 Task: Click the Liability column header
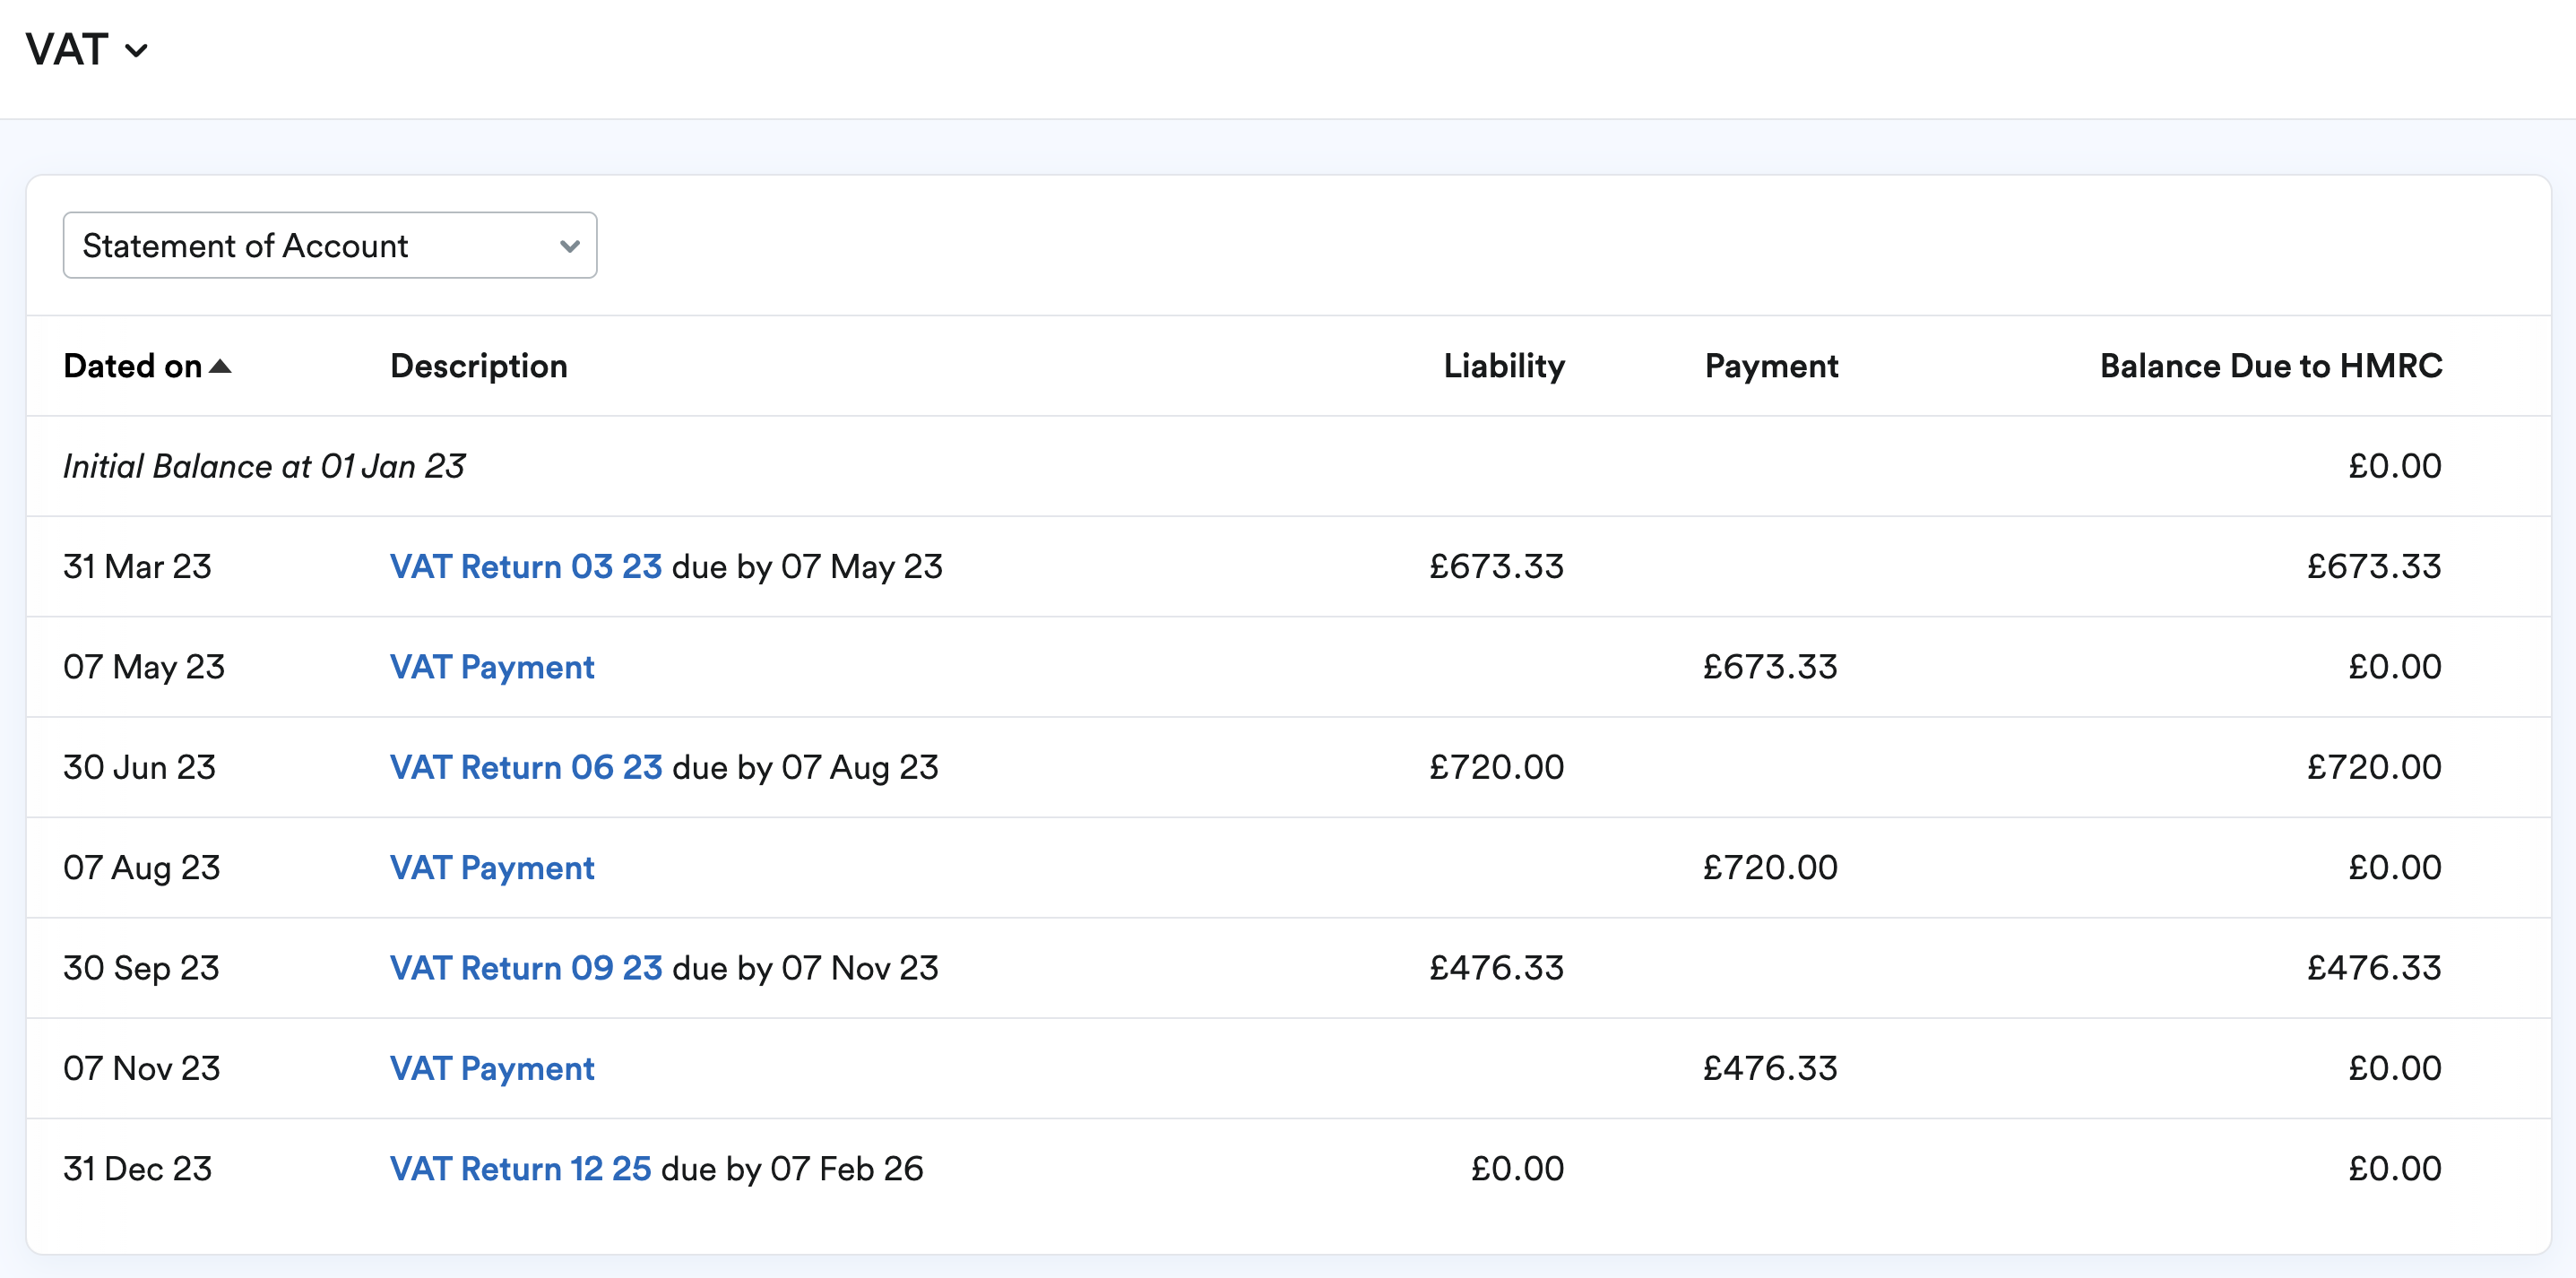point(1503,366)
